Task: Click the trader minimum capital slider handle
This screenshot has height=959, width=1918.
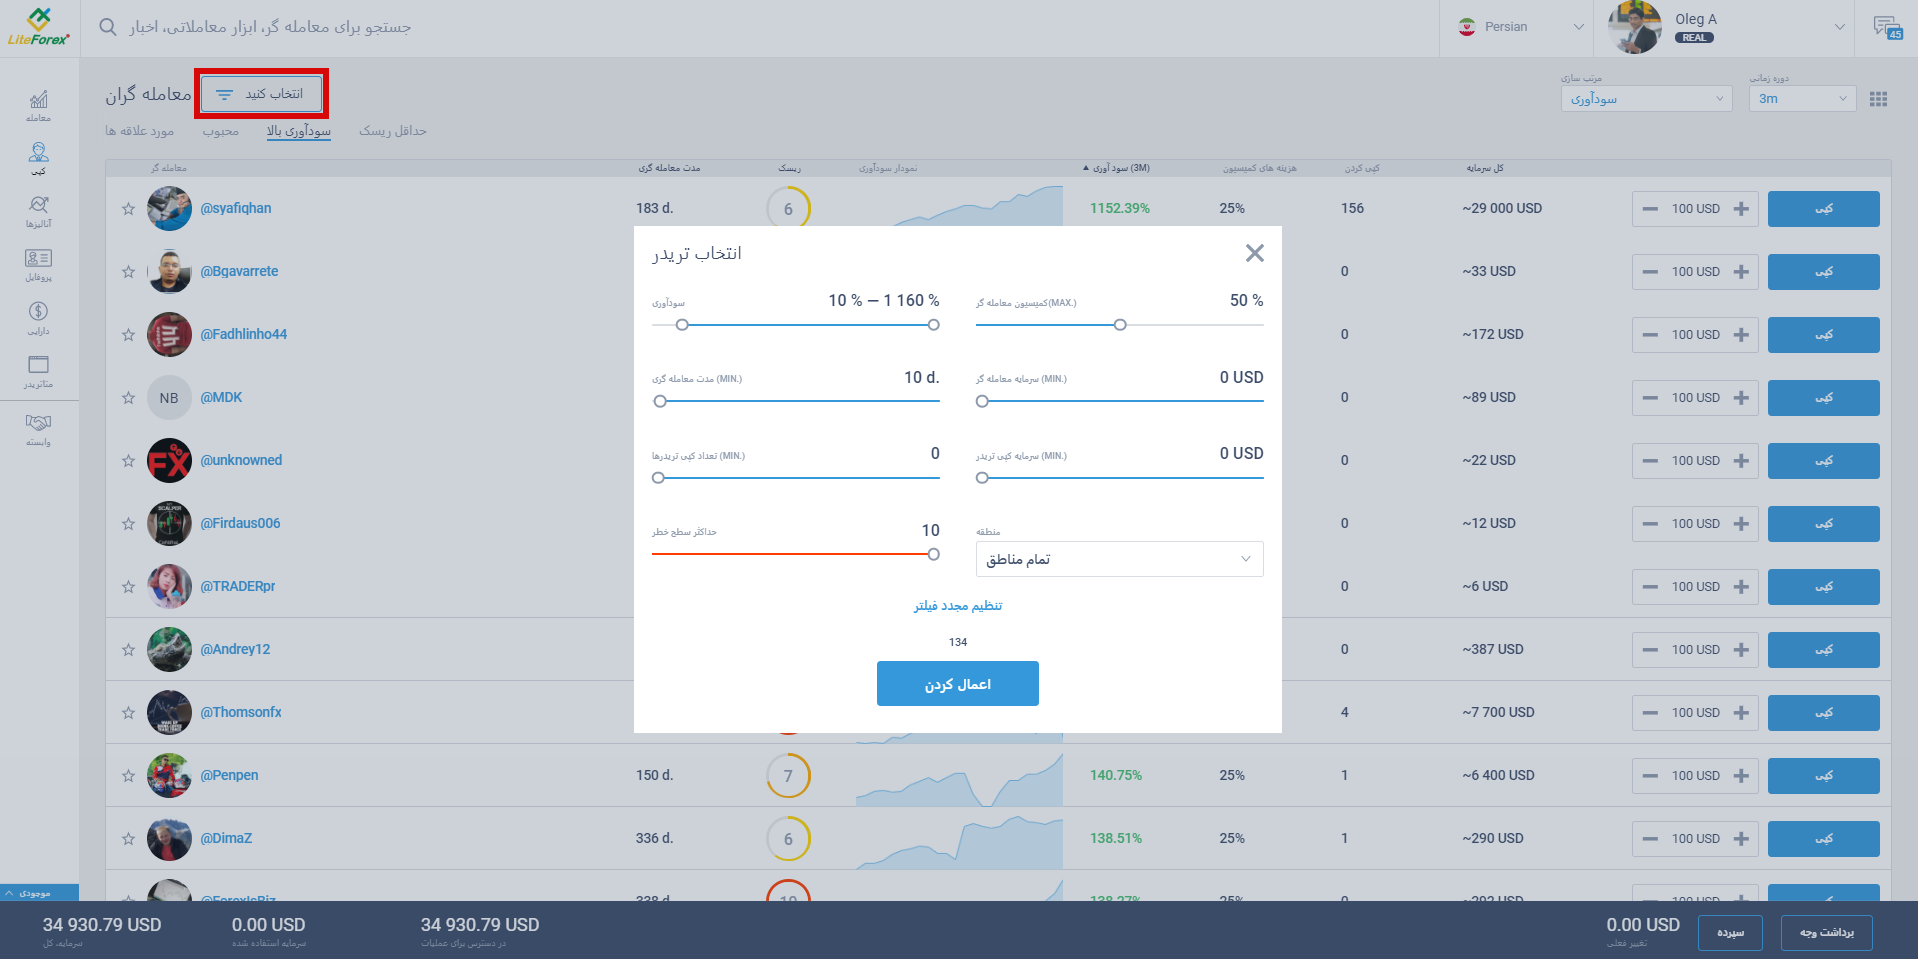Action: (982, 401)
